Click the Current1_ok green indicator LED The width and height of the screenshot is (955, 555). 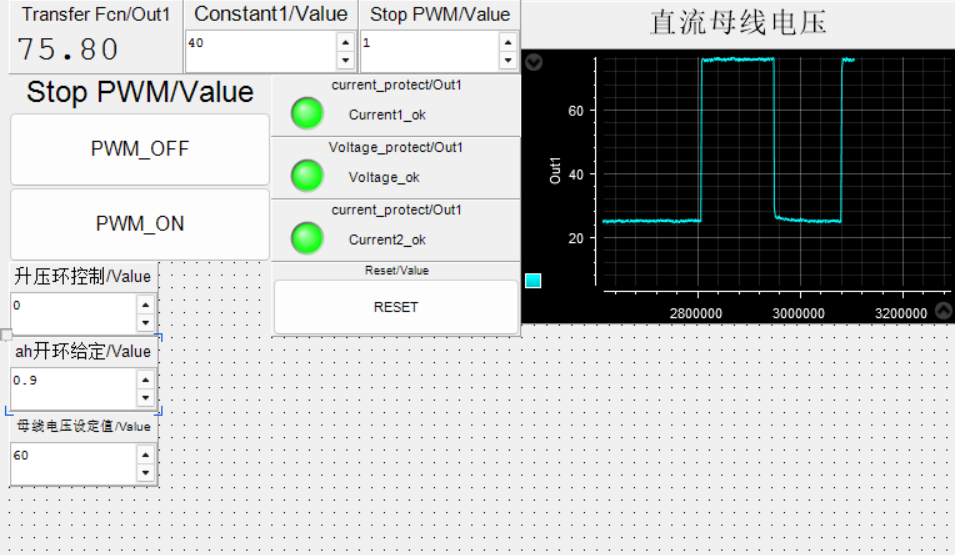tap(307, 113)
